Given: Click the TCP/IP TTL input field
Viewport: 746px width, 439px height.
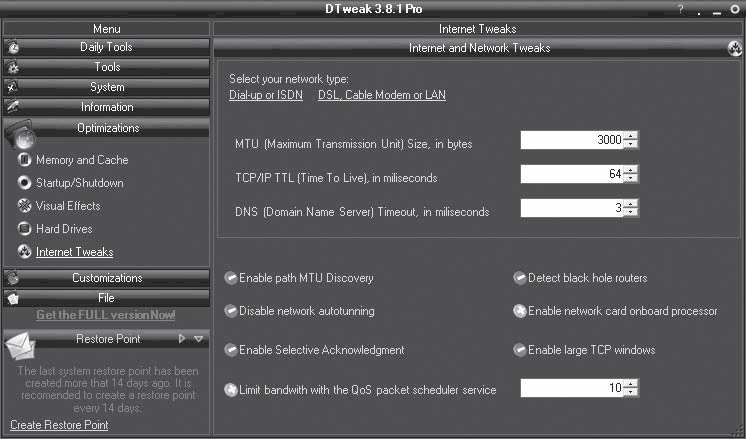Looking at the screenshot, I should pyautogui.click(x=572, y=174).
